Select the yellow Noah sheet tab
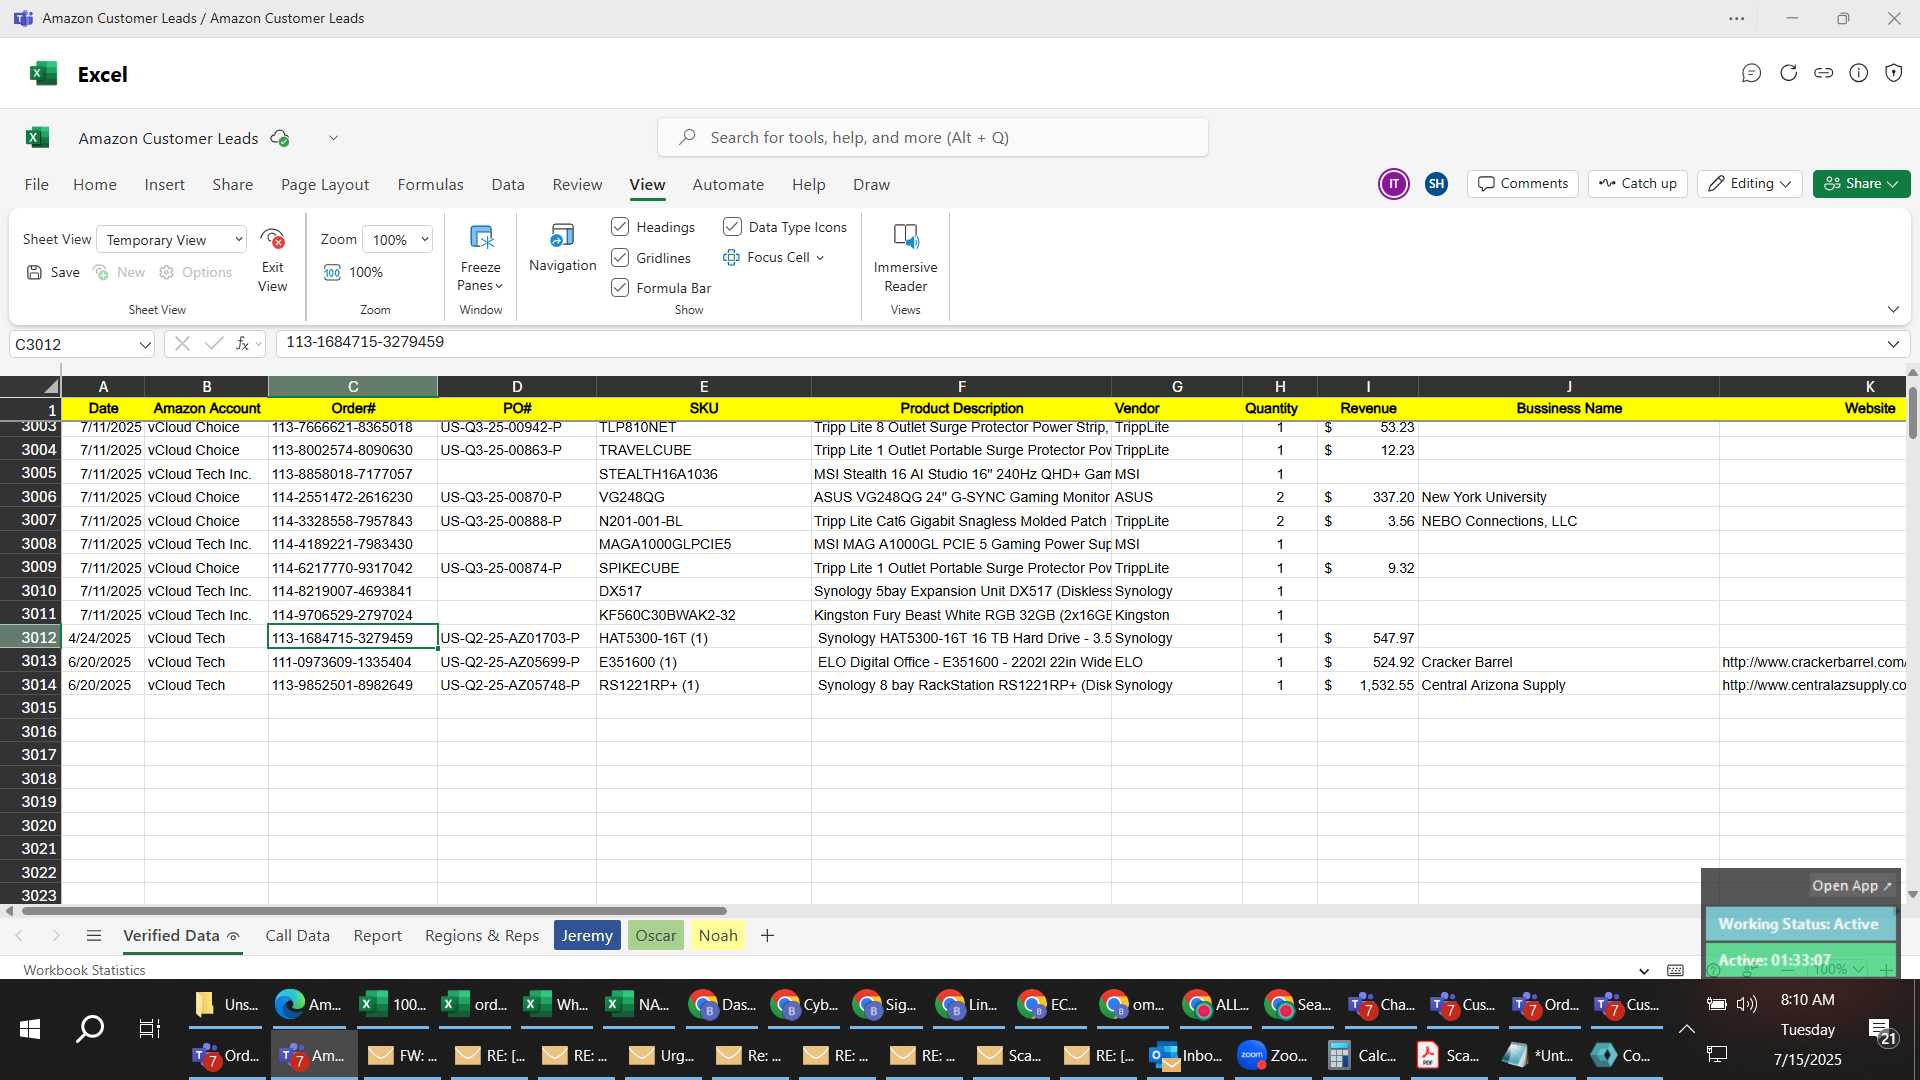This screenshot has height=1080, width=1920. [x=718, y=936]
